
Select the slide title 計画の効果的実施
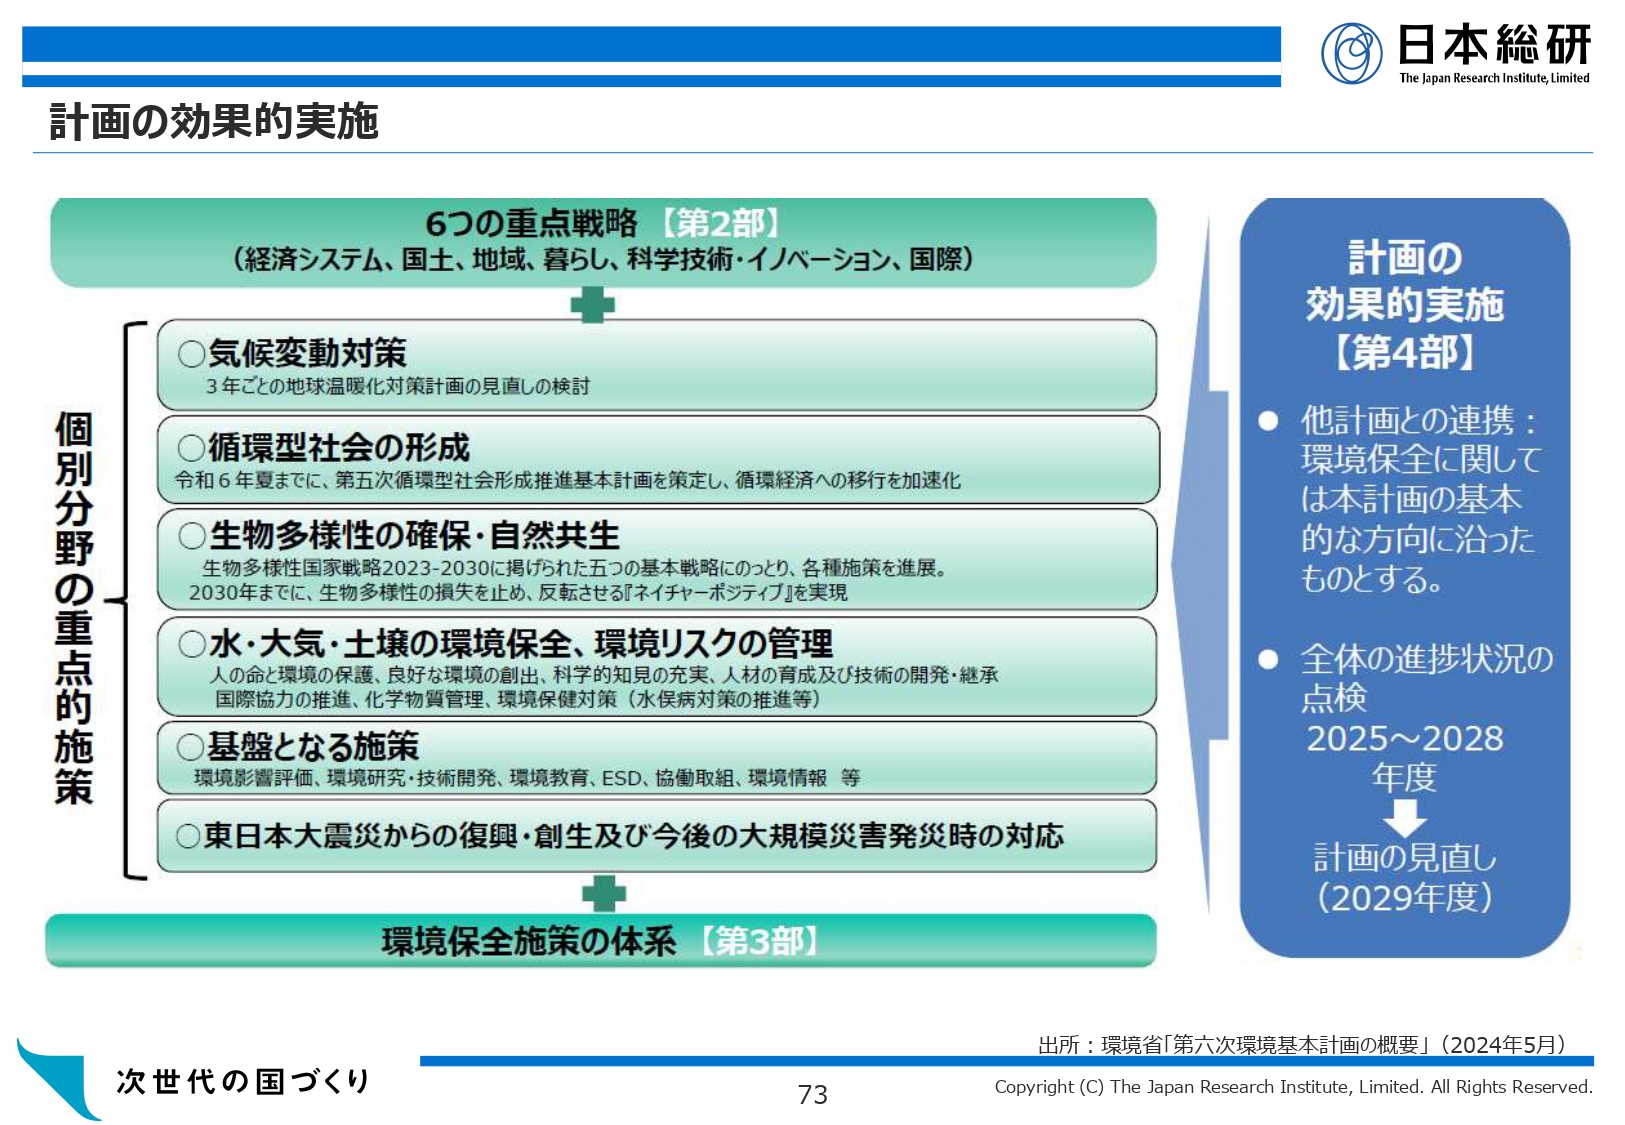click(x=214, y=122)
